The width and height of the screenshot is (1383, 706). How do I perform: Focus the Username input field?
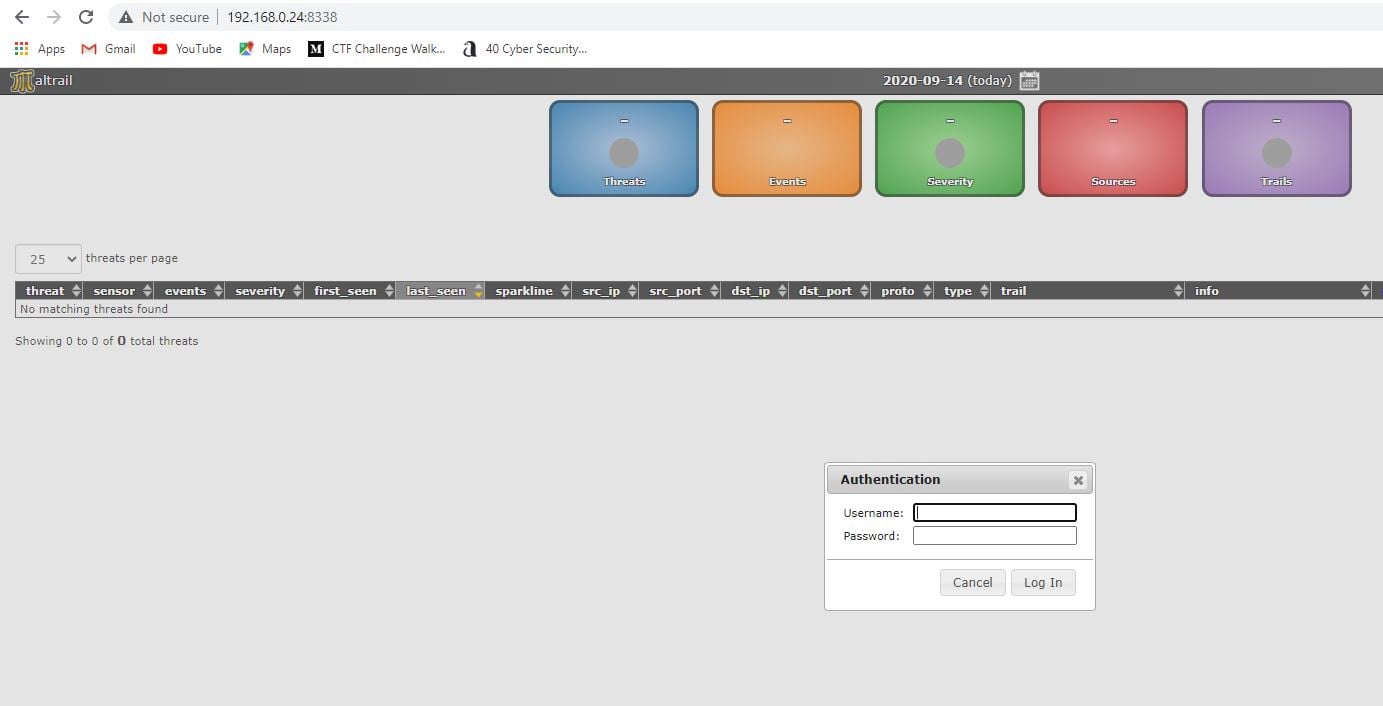coord(995,512)
